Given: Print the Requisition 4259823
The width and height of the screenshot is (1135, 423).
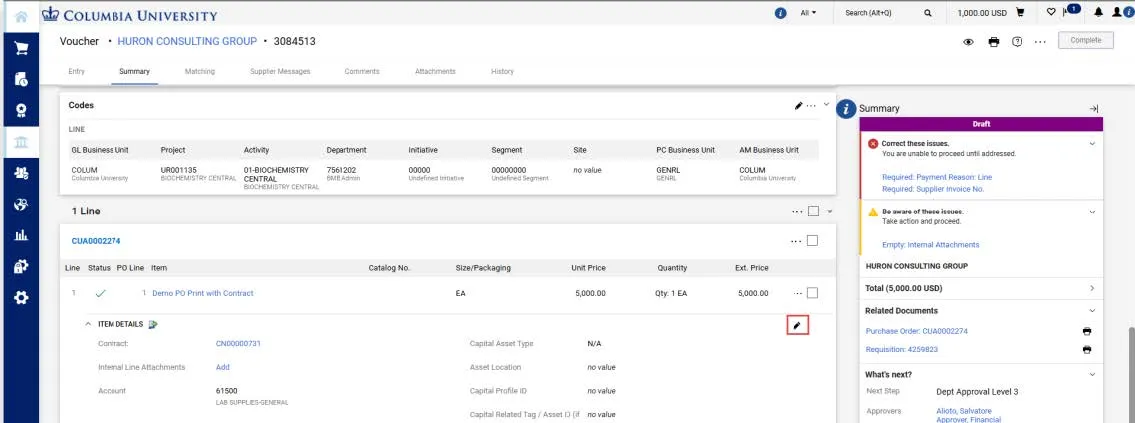Looking at the screenshot, I should pyautogui.click(x=1087, y=350).
